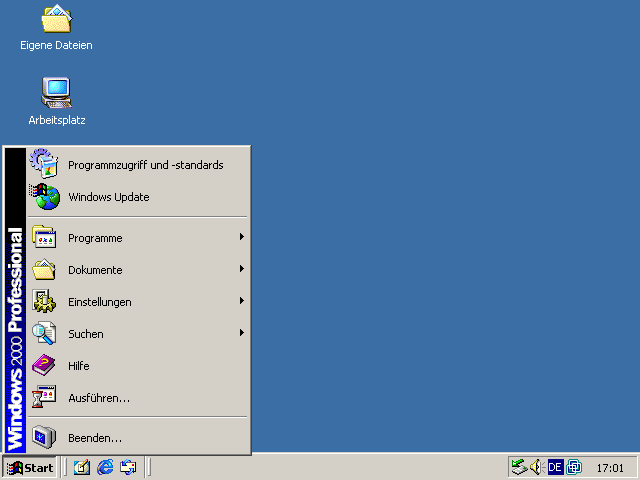Open the Programme menu entry
Screen dimensions: 640x480
pyautogui.click(x=138, y=237)
